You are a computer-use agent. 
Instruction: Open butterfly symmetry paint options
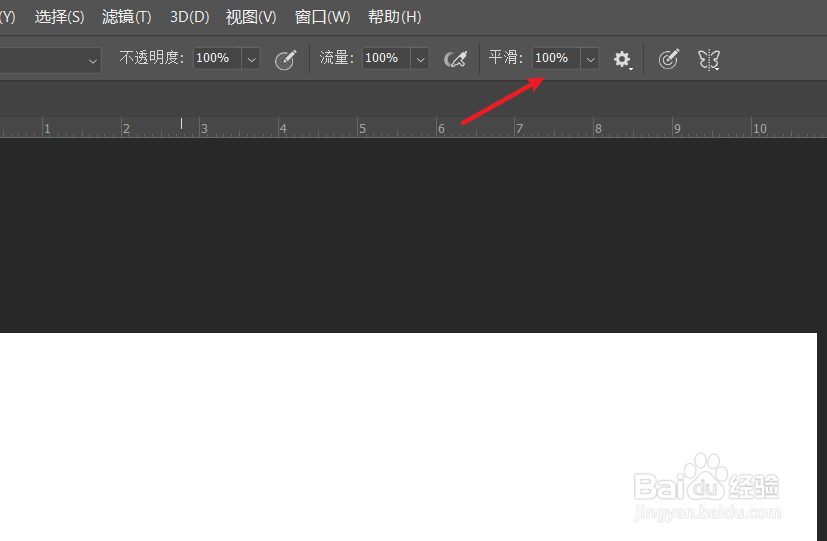(709, 59)
